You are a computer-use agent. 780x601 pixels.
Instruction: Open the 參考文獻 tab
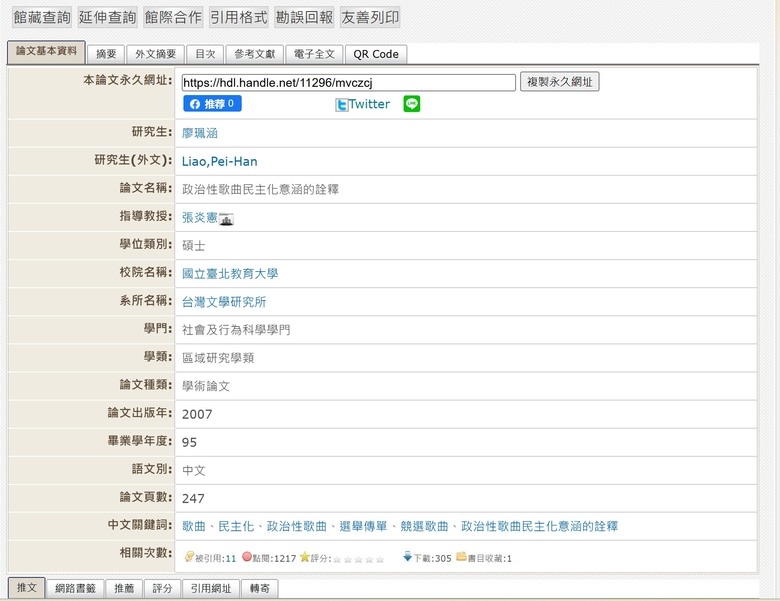pos(254,54)
